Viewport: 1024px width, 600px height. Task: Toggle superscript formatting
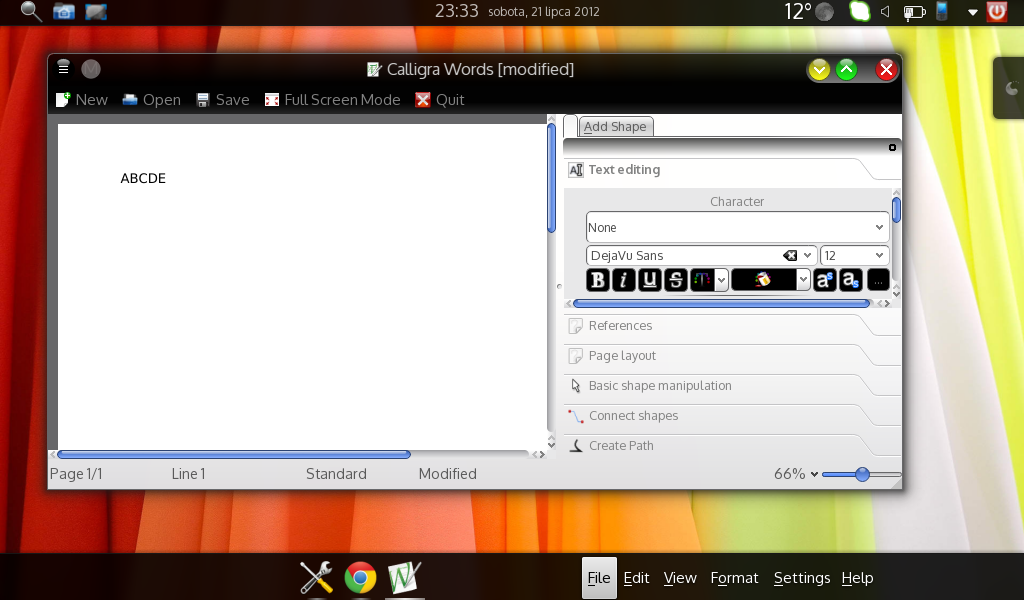(x=824, y=280)
